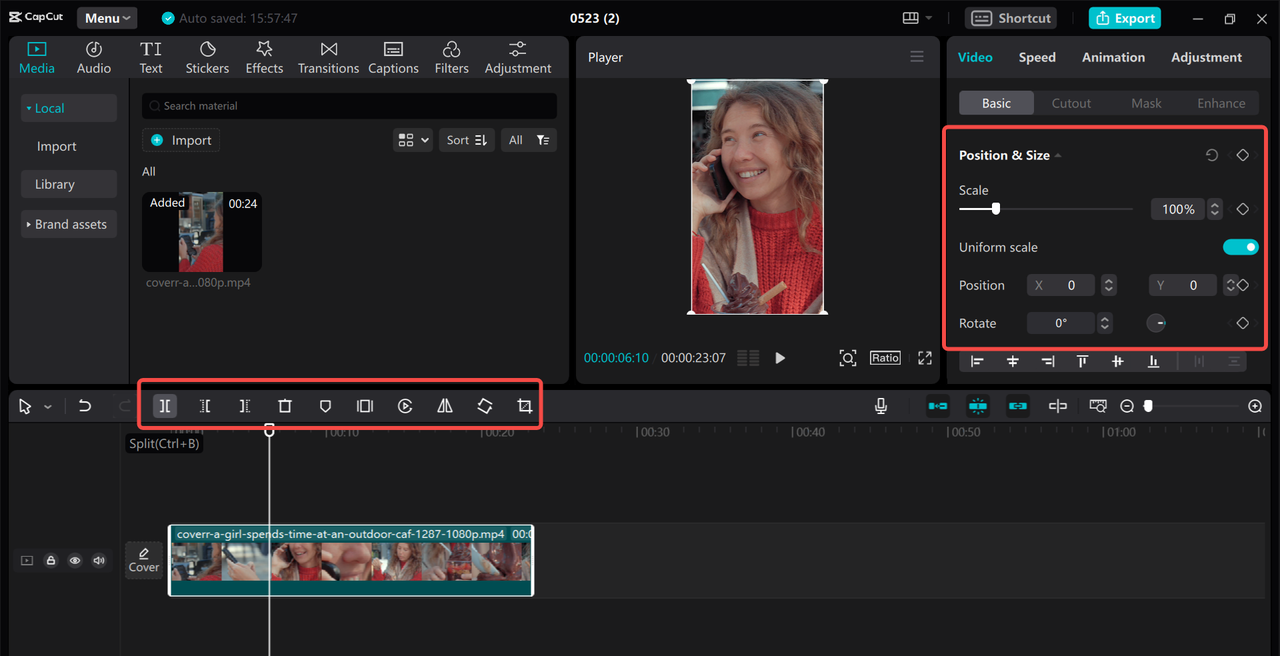Image resolution: width=1280 pixels, height=656 pixels.
Task: Click the Split tool in timeline toolbar
Action: coord(165,406)
